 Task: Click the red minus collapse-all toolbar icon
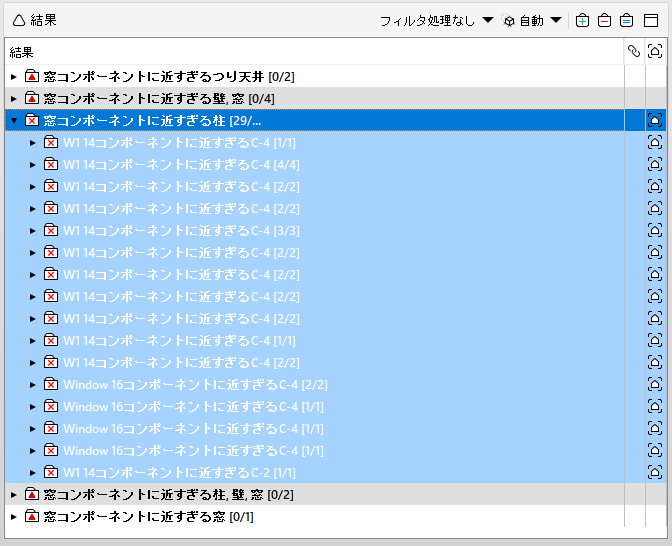[604, 21]
